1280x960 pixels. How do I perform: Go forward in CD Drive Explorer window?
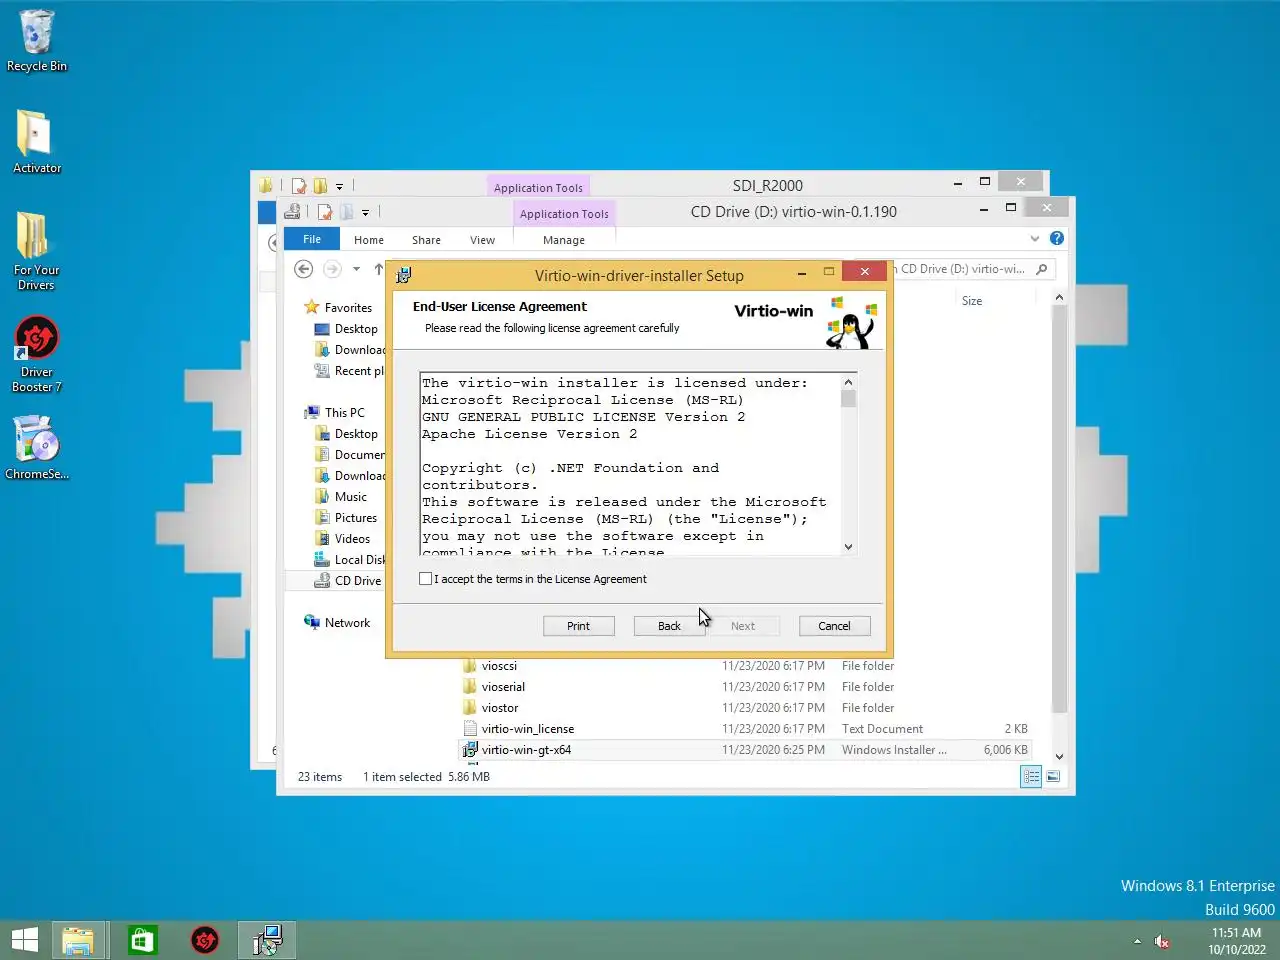(332, 269)
